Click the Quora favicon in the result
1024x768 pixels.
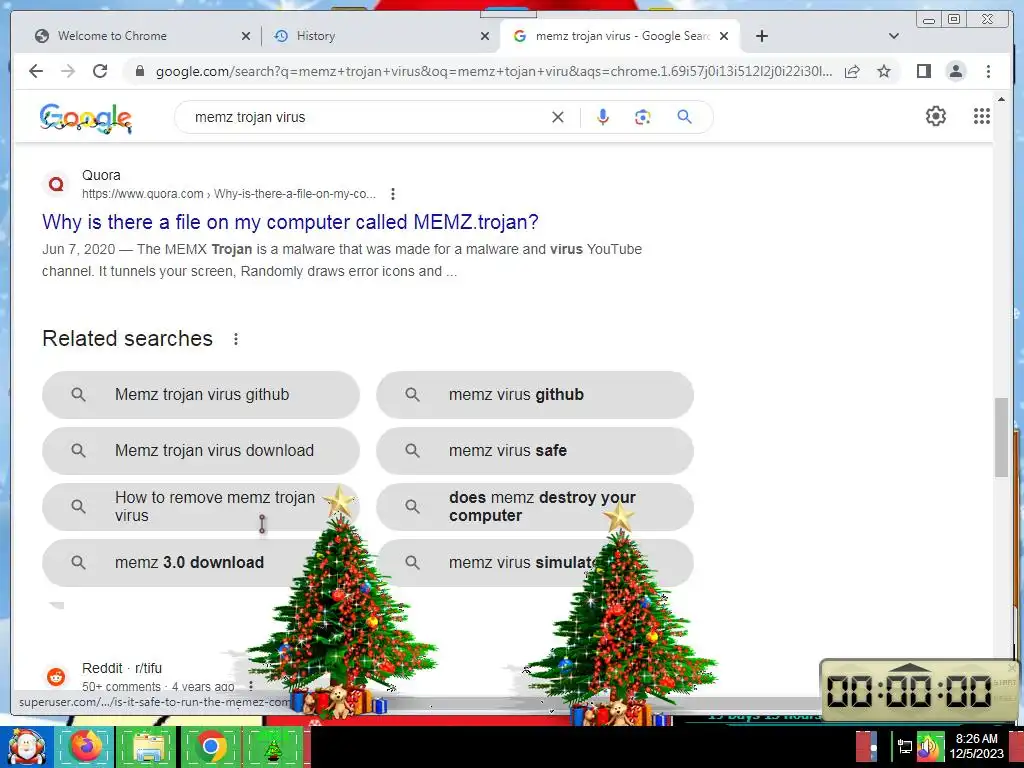[x=57, y=184]
